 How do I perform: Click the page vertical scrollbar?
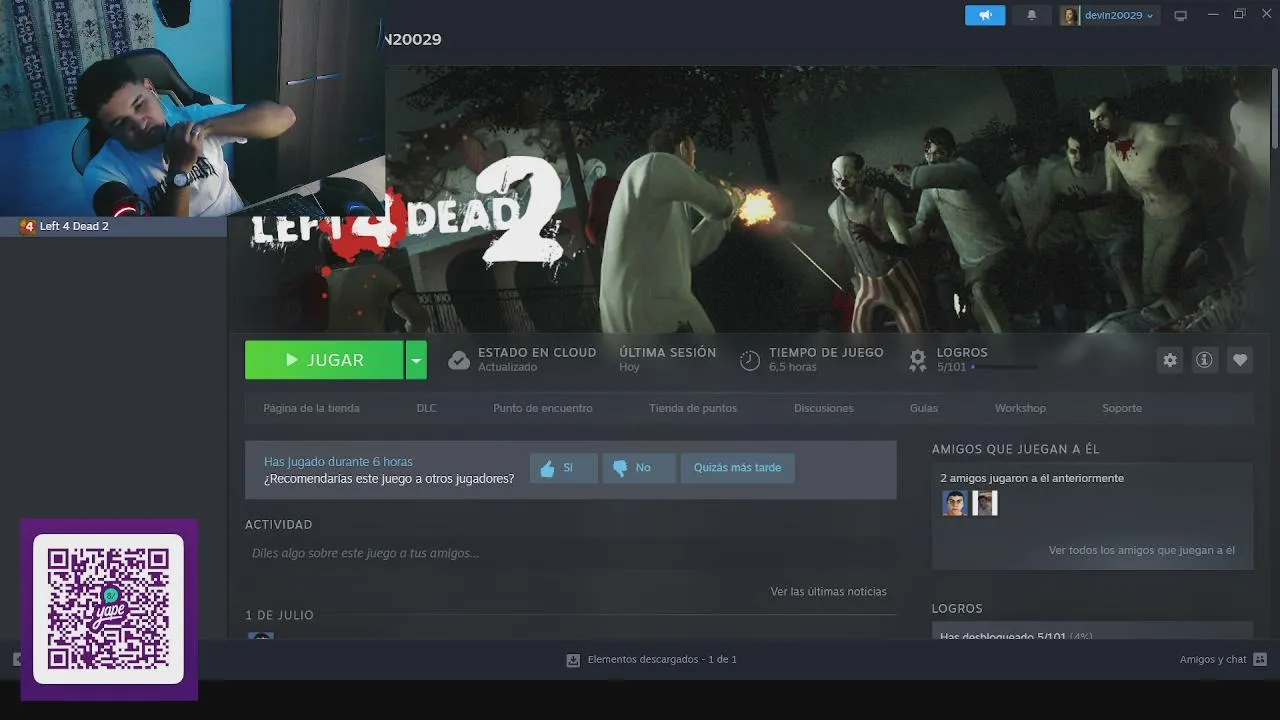click(1274, 110)
